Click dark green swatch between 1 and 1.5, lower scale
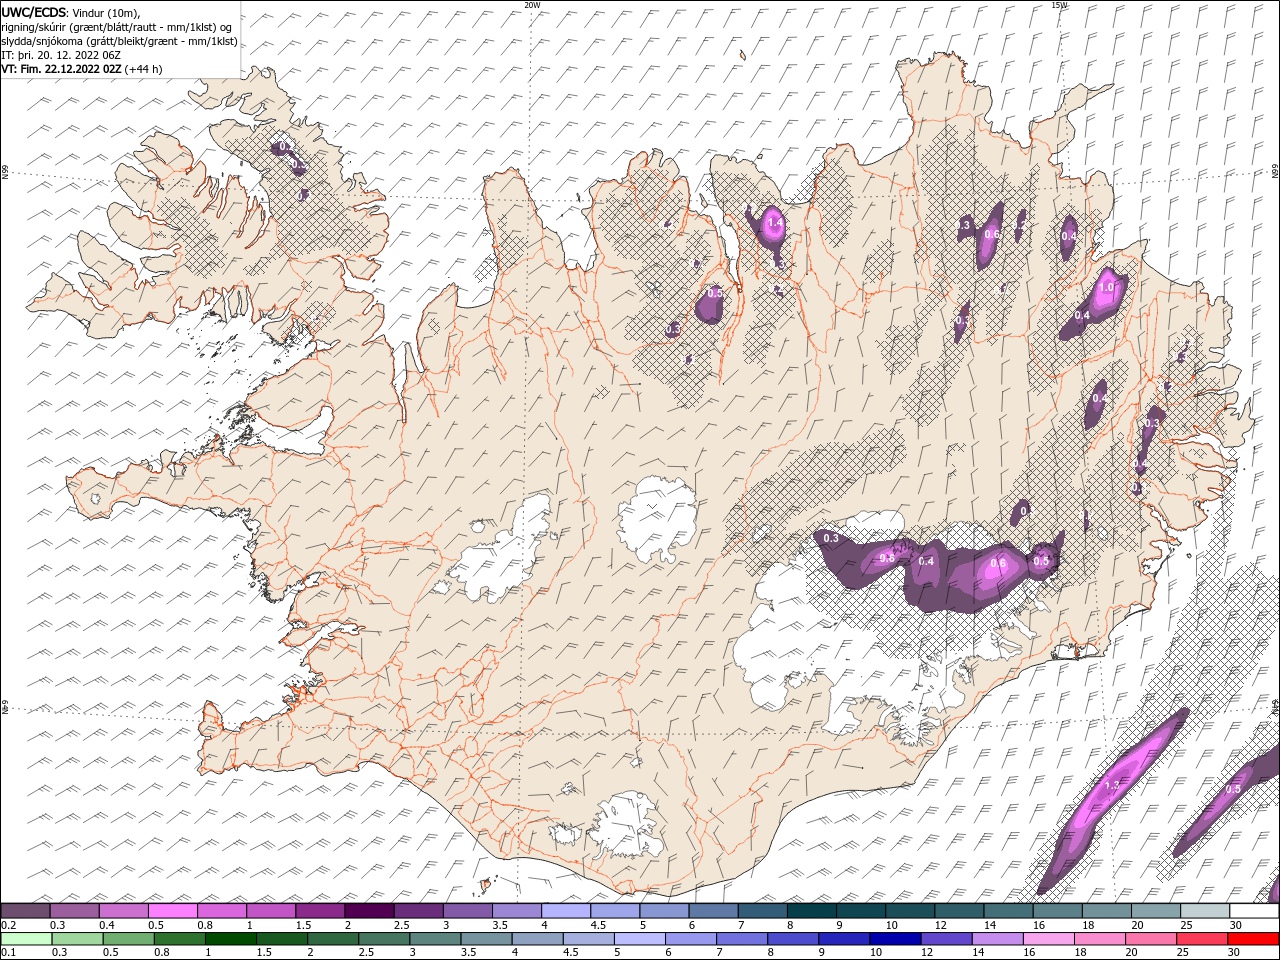The width and height of the screenshot is (1280, 960). tap(231, 939)
